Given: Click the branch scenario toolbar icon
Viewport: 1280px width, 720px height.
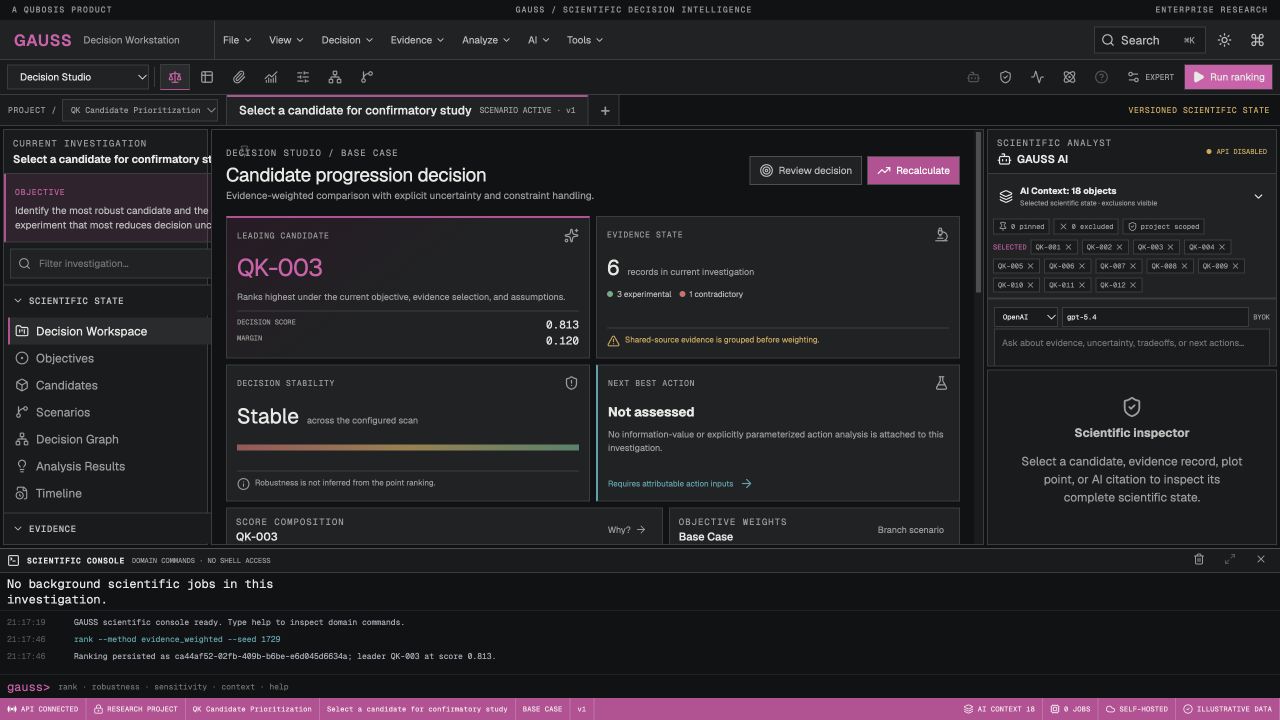Looking at the screenshot, I should (367, 77).
